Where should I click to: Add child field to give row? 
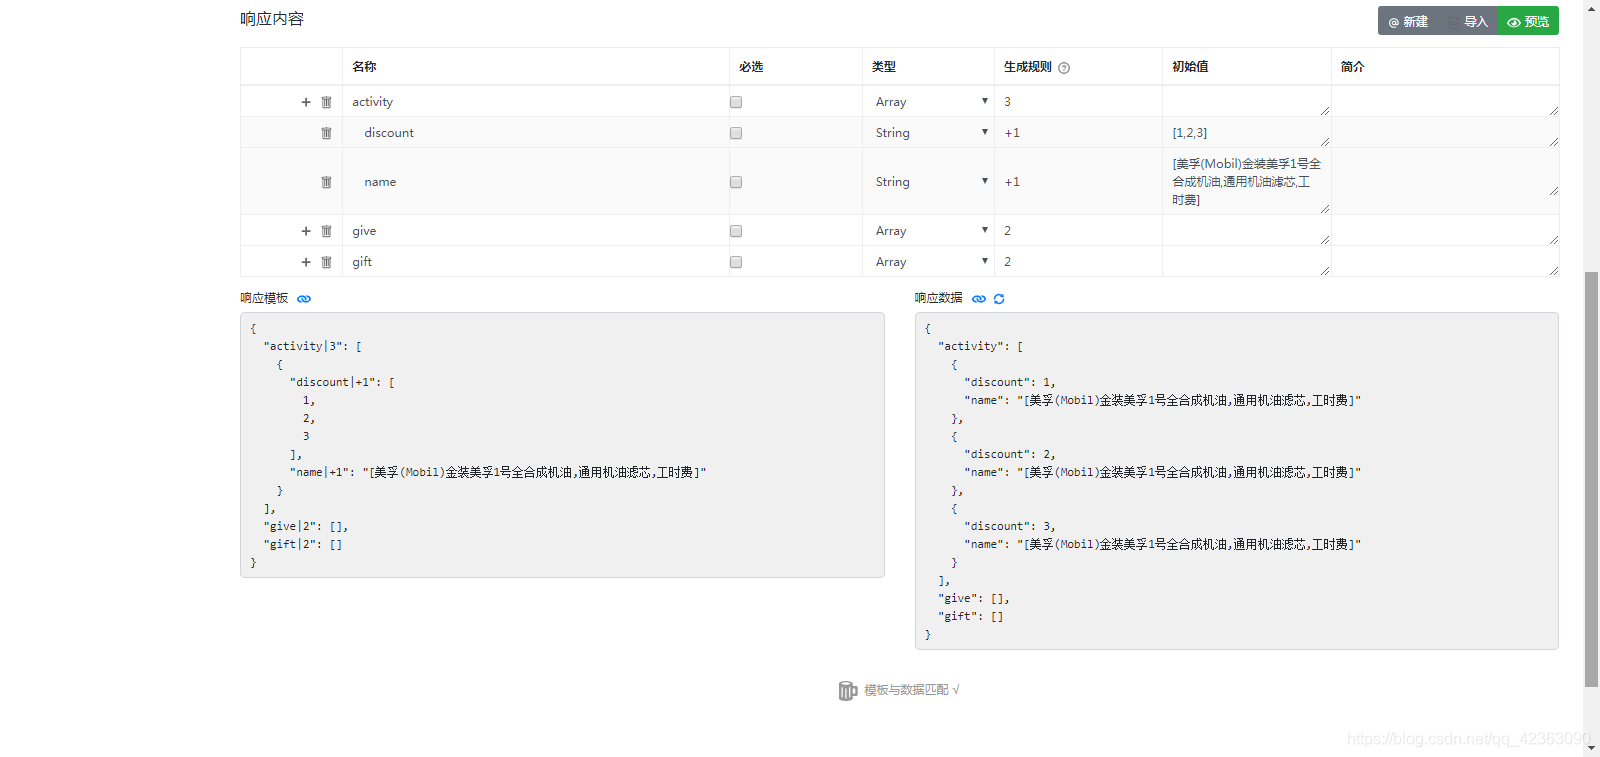306,231
